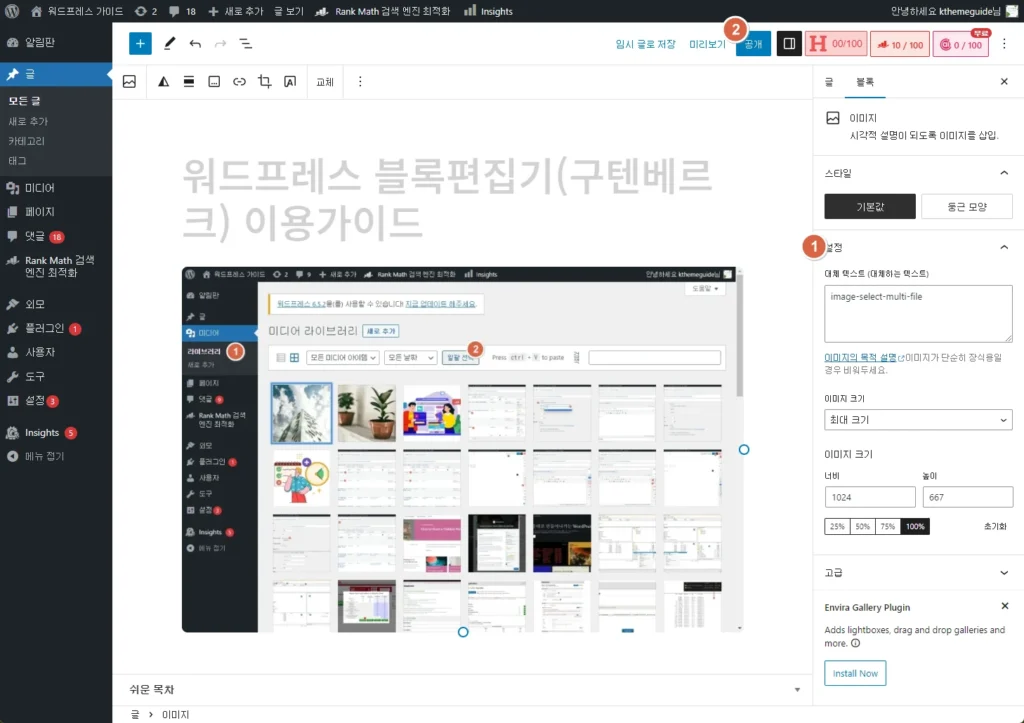Add caption icon in block toolbar

tap(214, 82)
